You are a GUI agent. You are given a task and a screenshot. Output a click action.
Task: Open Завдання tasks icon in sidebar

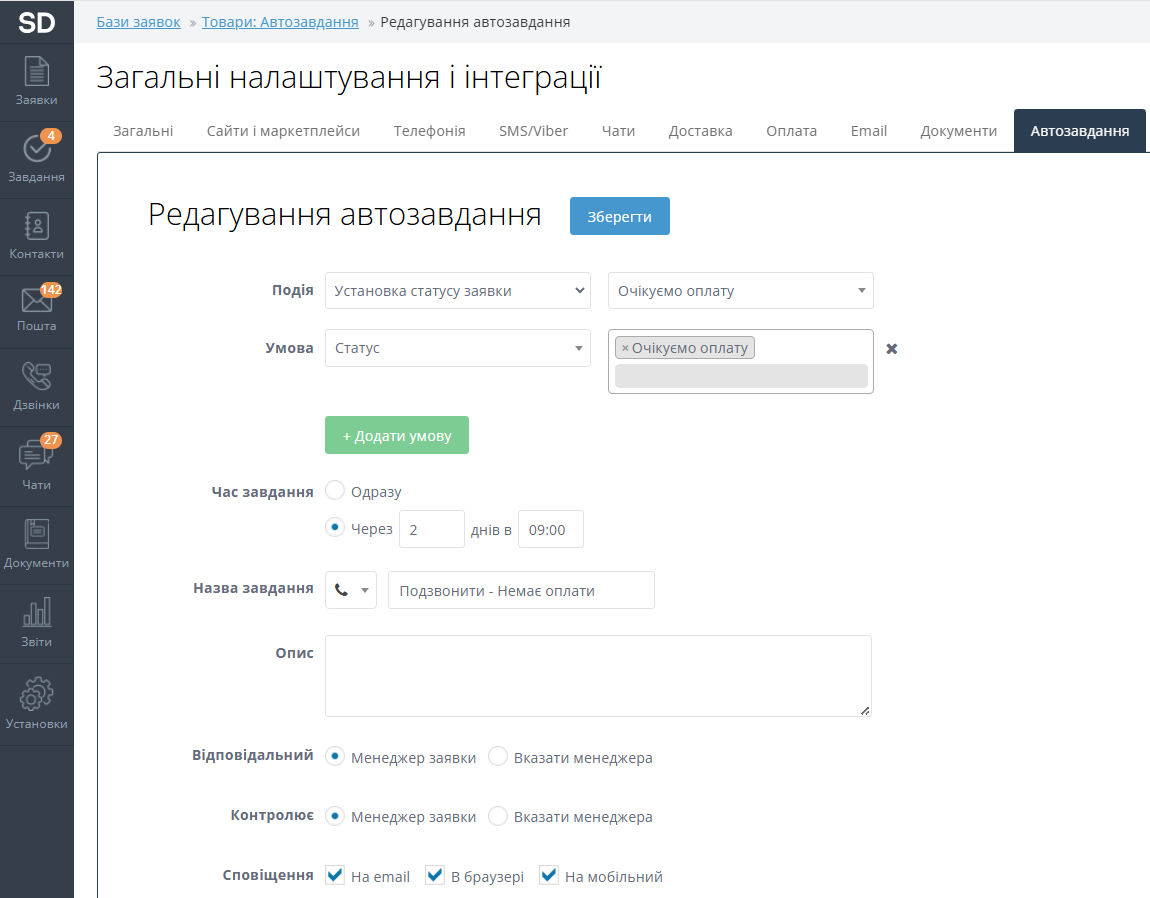click(36, 158)
